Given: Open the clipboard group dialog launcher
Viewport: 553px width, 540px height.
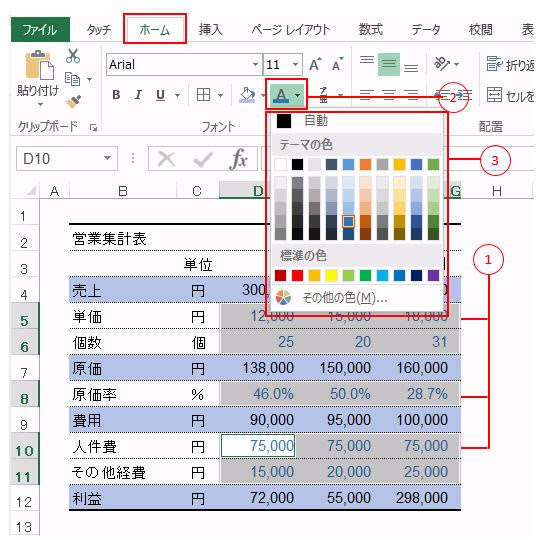Looking at the screenshot, I should point(93,127).
